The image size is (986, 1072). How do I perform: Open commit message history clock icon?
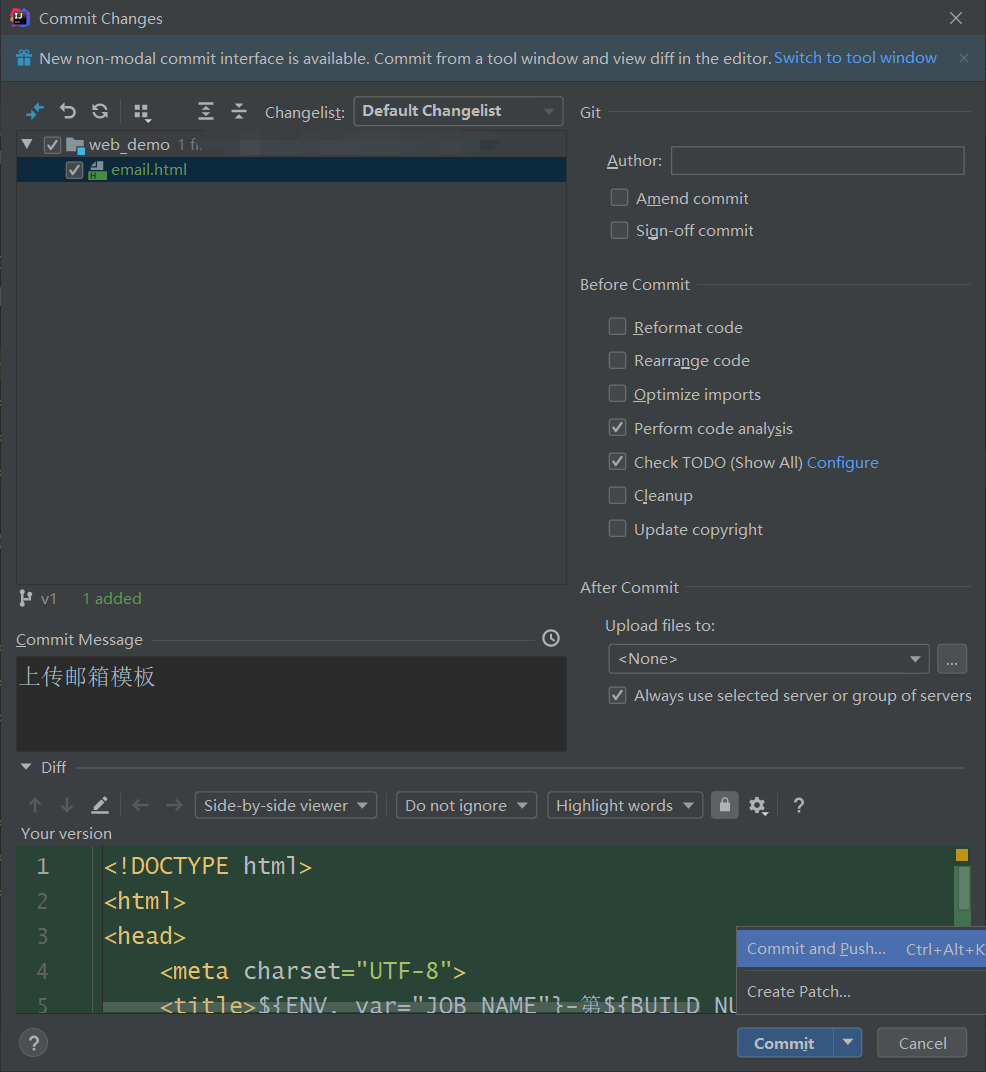[x=550, y=638]
